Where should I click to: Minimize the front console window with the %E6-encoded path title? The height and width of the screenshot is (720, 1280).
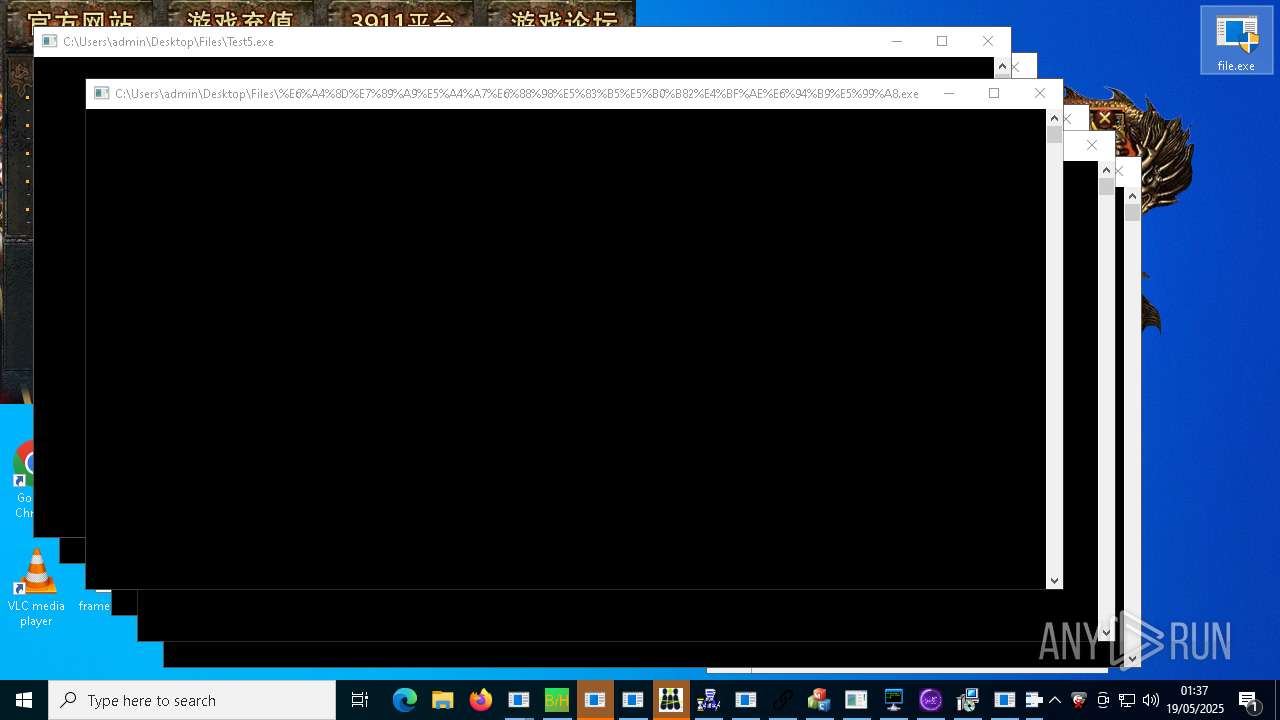948,94
